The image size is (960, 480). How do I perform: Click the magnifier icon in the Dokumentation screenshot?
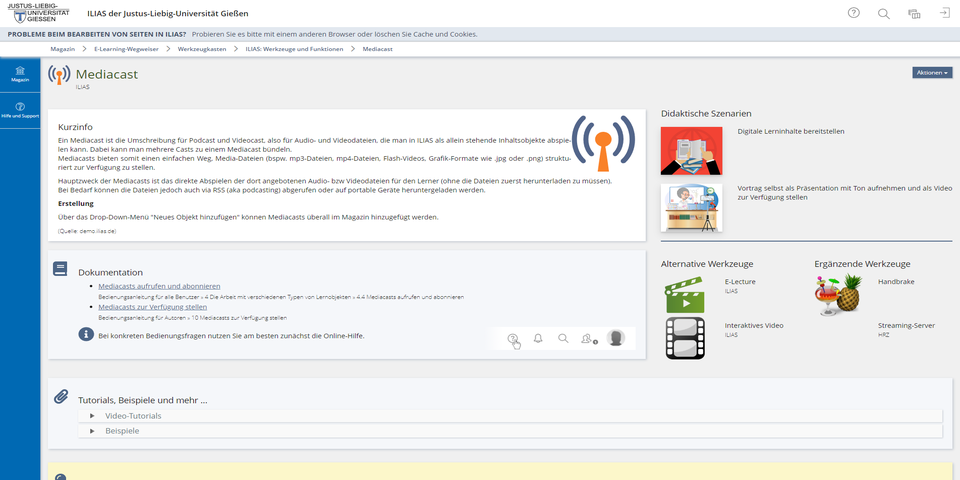(563, 338)
